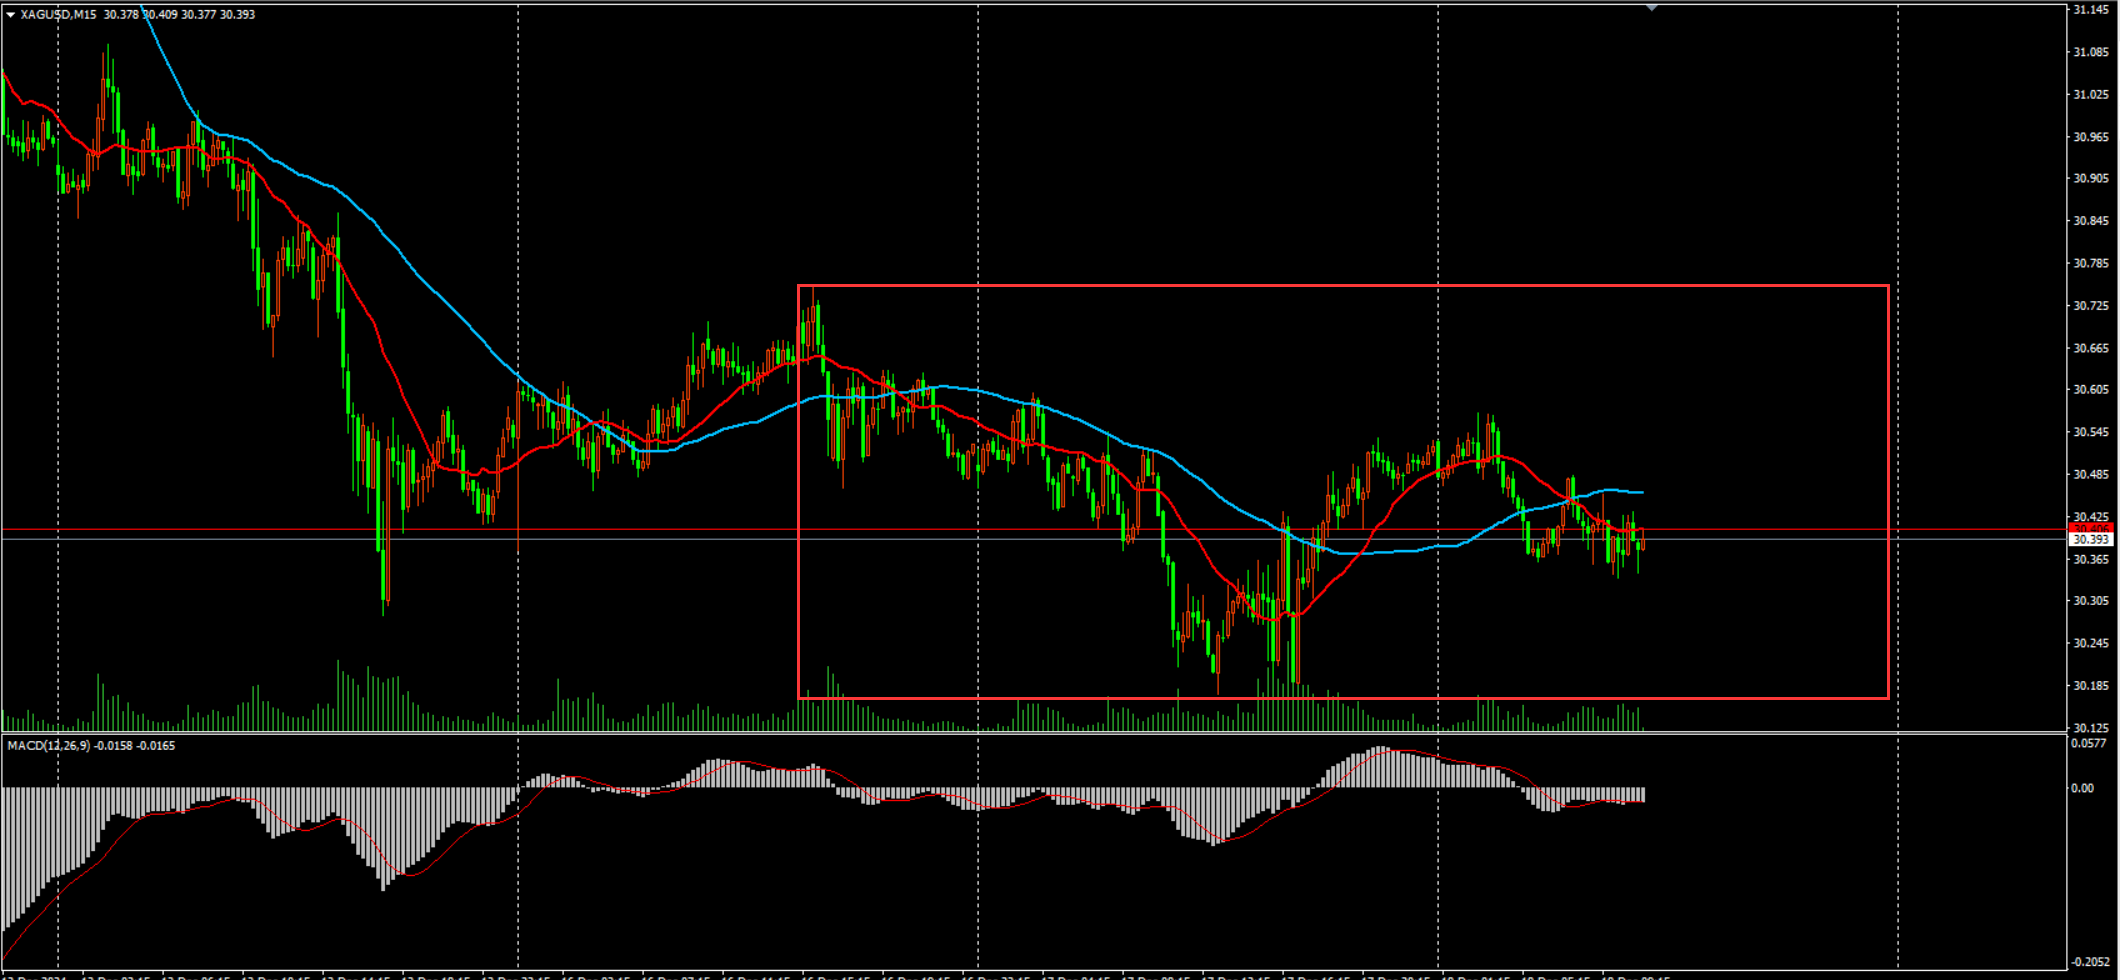Click the 30.605 price scale label
Viewport: 2120px width, 980px height.
click(2091, 390)
